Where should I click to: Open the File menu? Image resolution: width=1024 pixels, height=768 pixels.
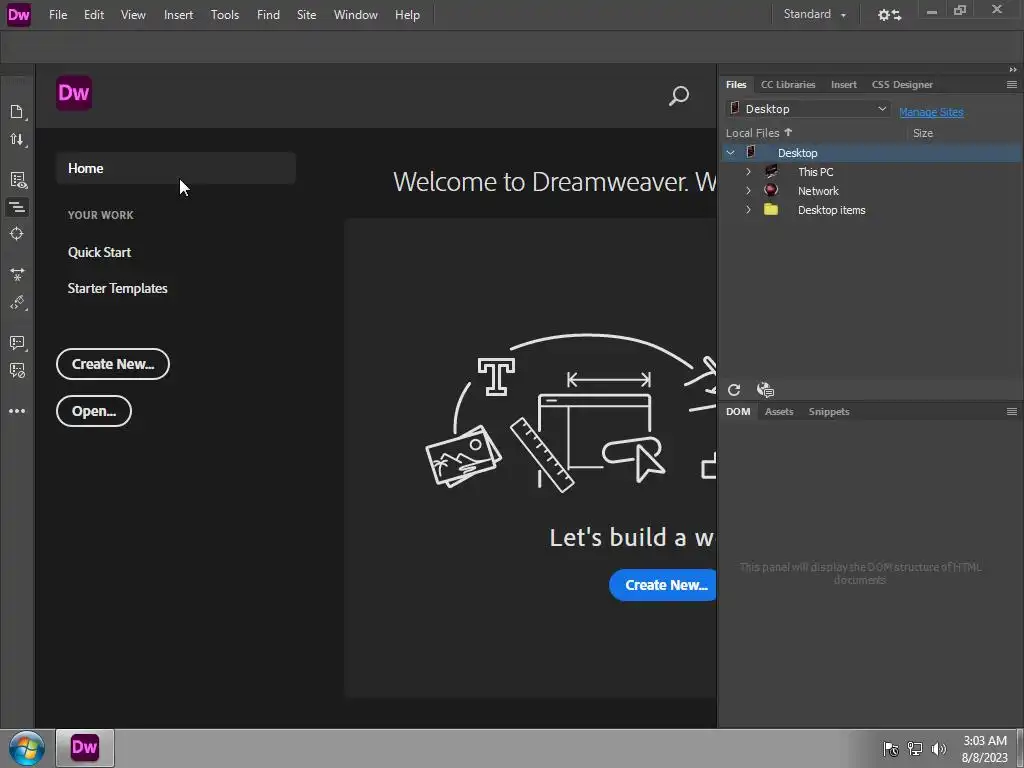[x=58, y=14]
